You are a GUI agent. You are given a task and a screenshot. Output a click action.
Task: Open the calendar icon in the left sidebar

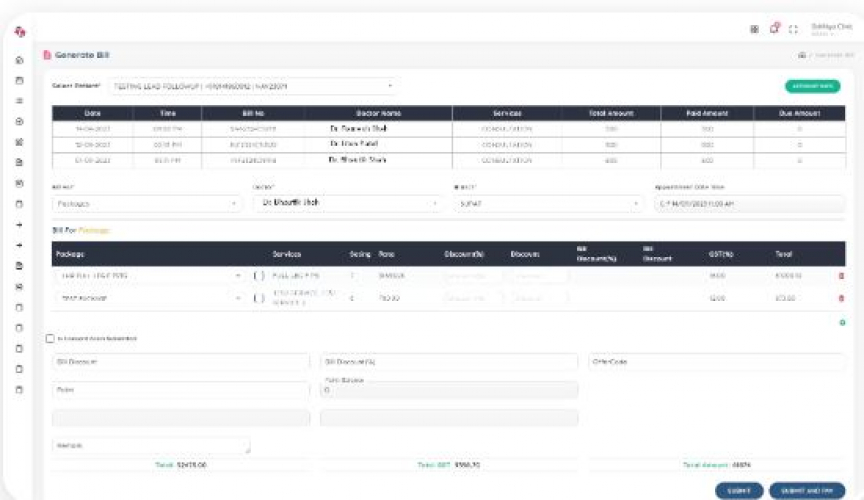[19, 80]
